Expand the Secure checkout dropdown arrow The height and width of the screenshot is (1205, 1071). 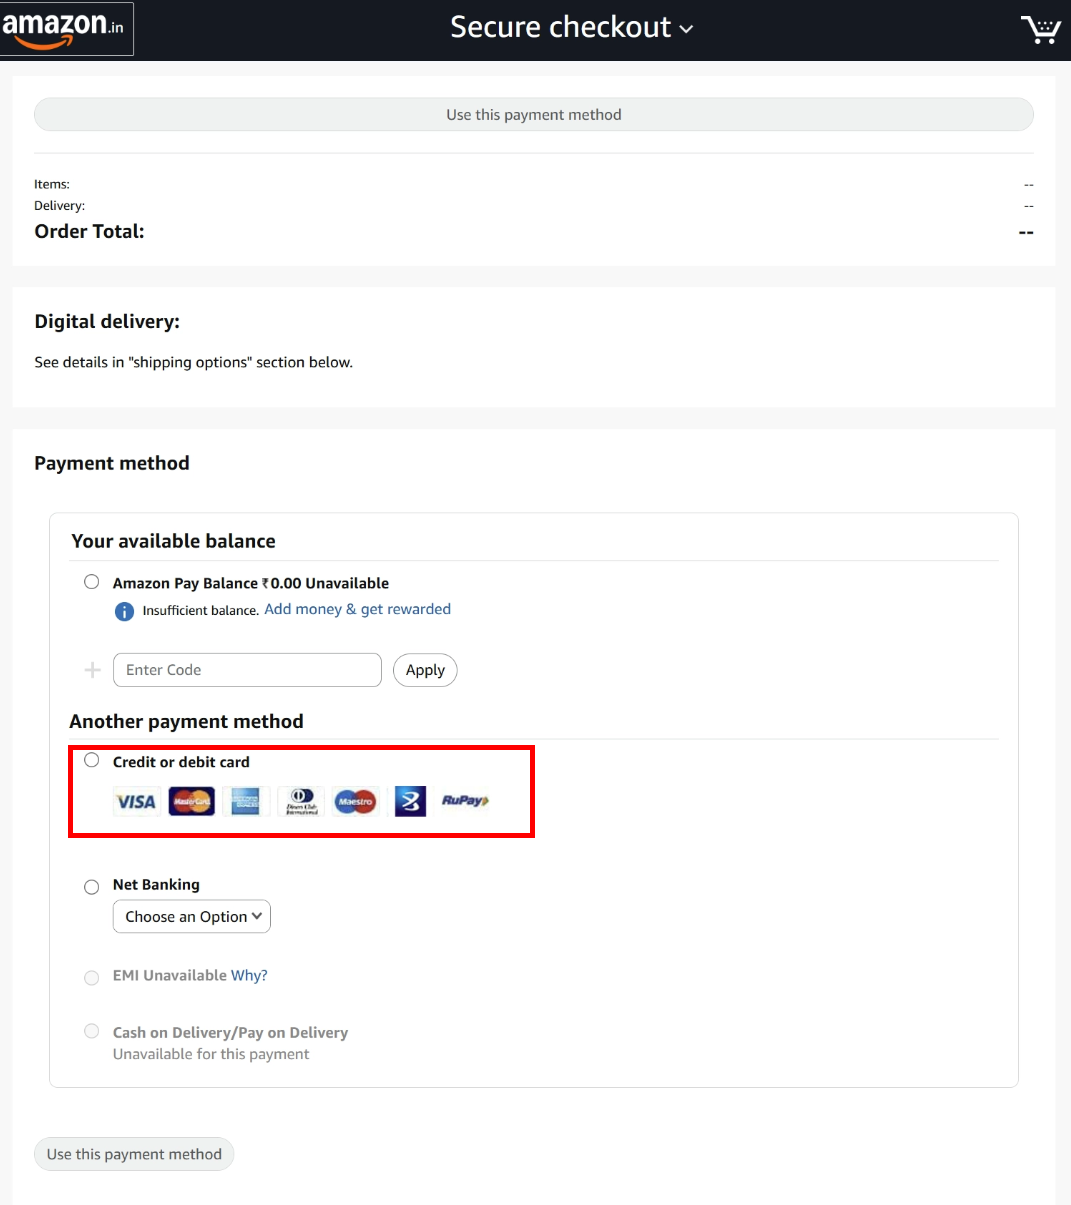point(686,29)
